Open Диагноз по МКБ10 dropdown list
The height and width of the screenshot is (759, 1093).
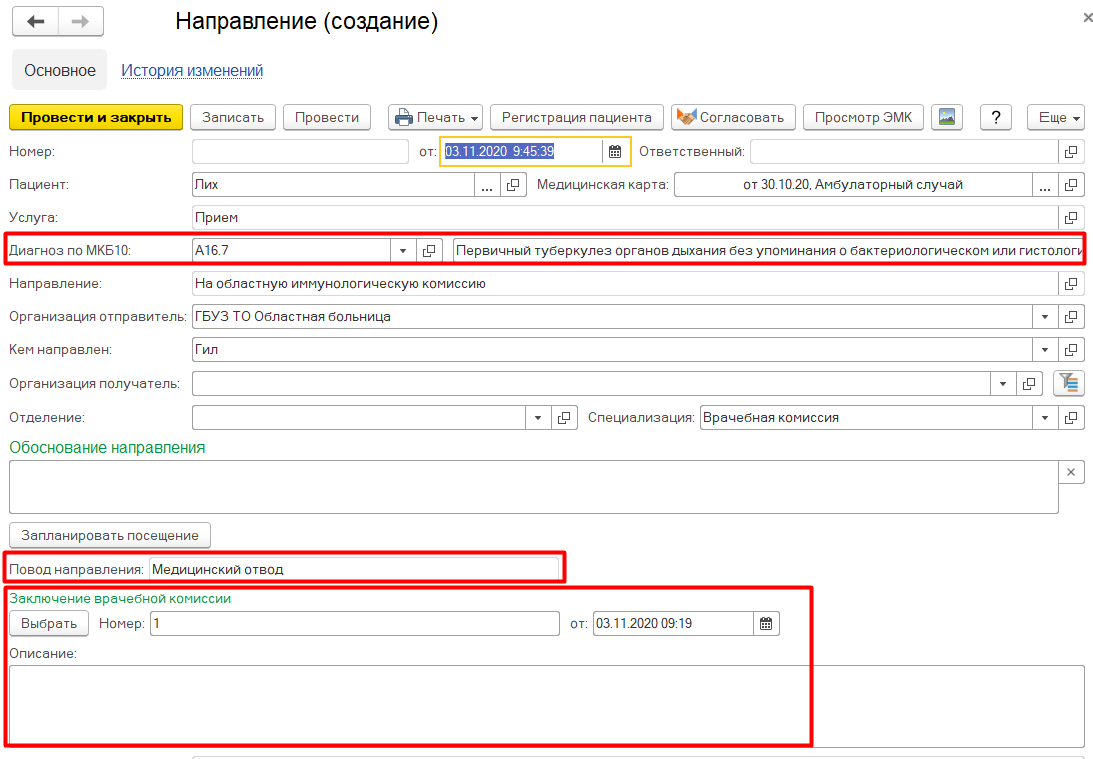click(x=403, y=251)
